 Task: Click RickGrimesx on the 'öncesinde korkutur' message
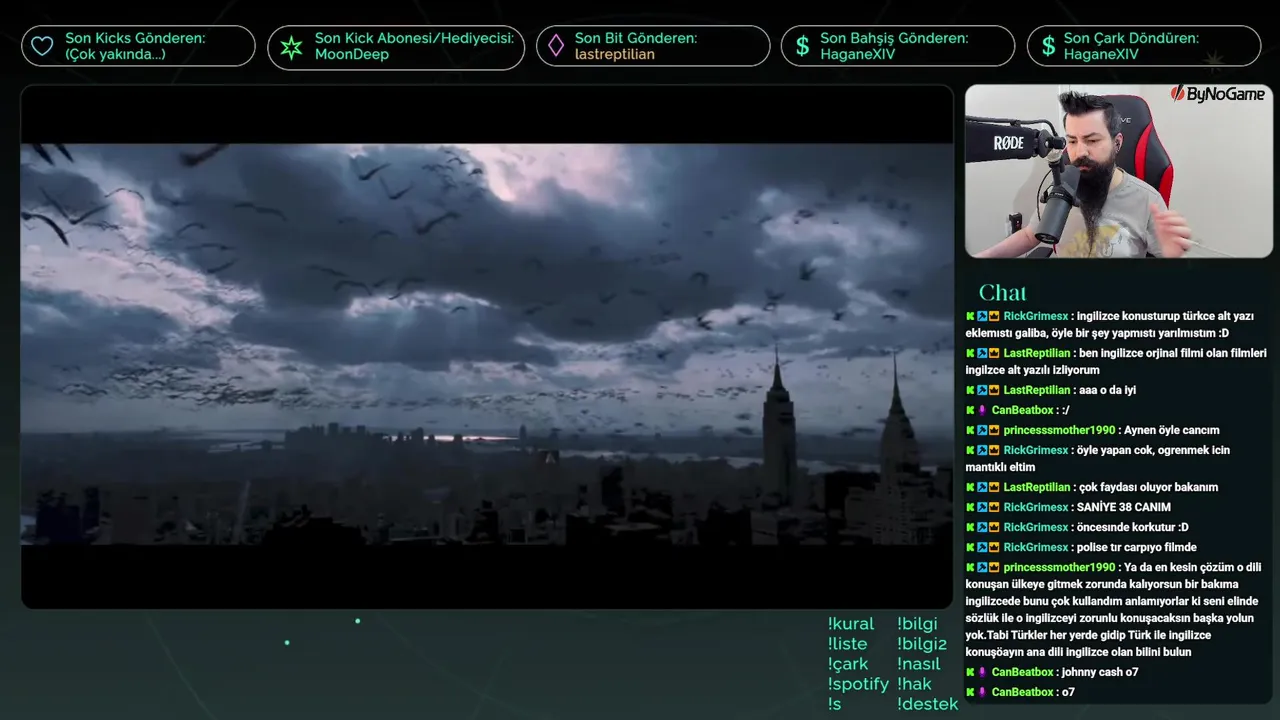pos(1036,527)
